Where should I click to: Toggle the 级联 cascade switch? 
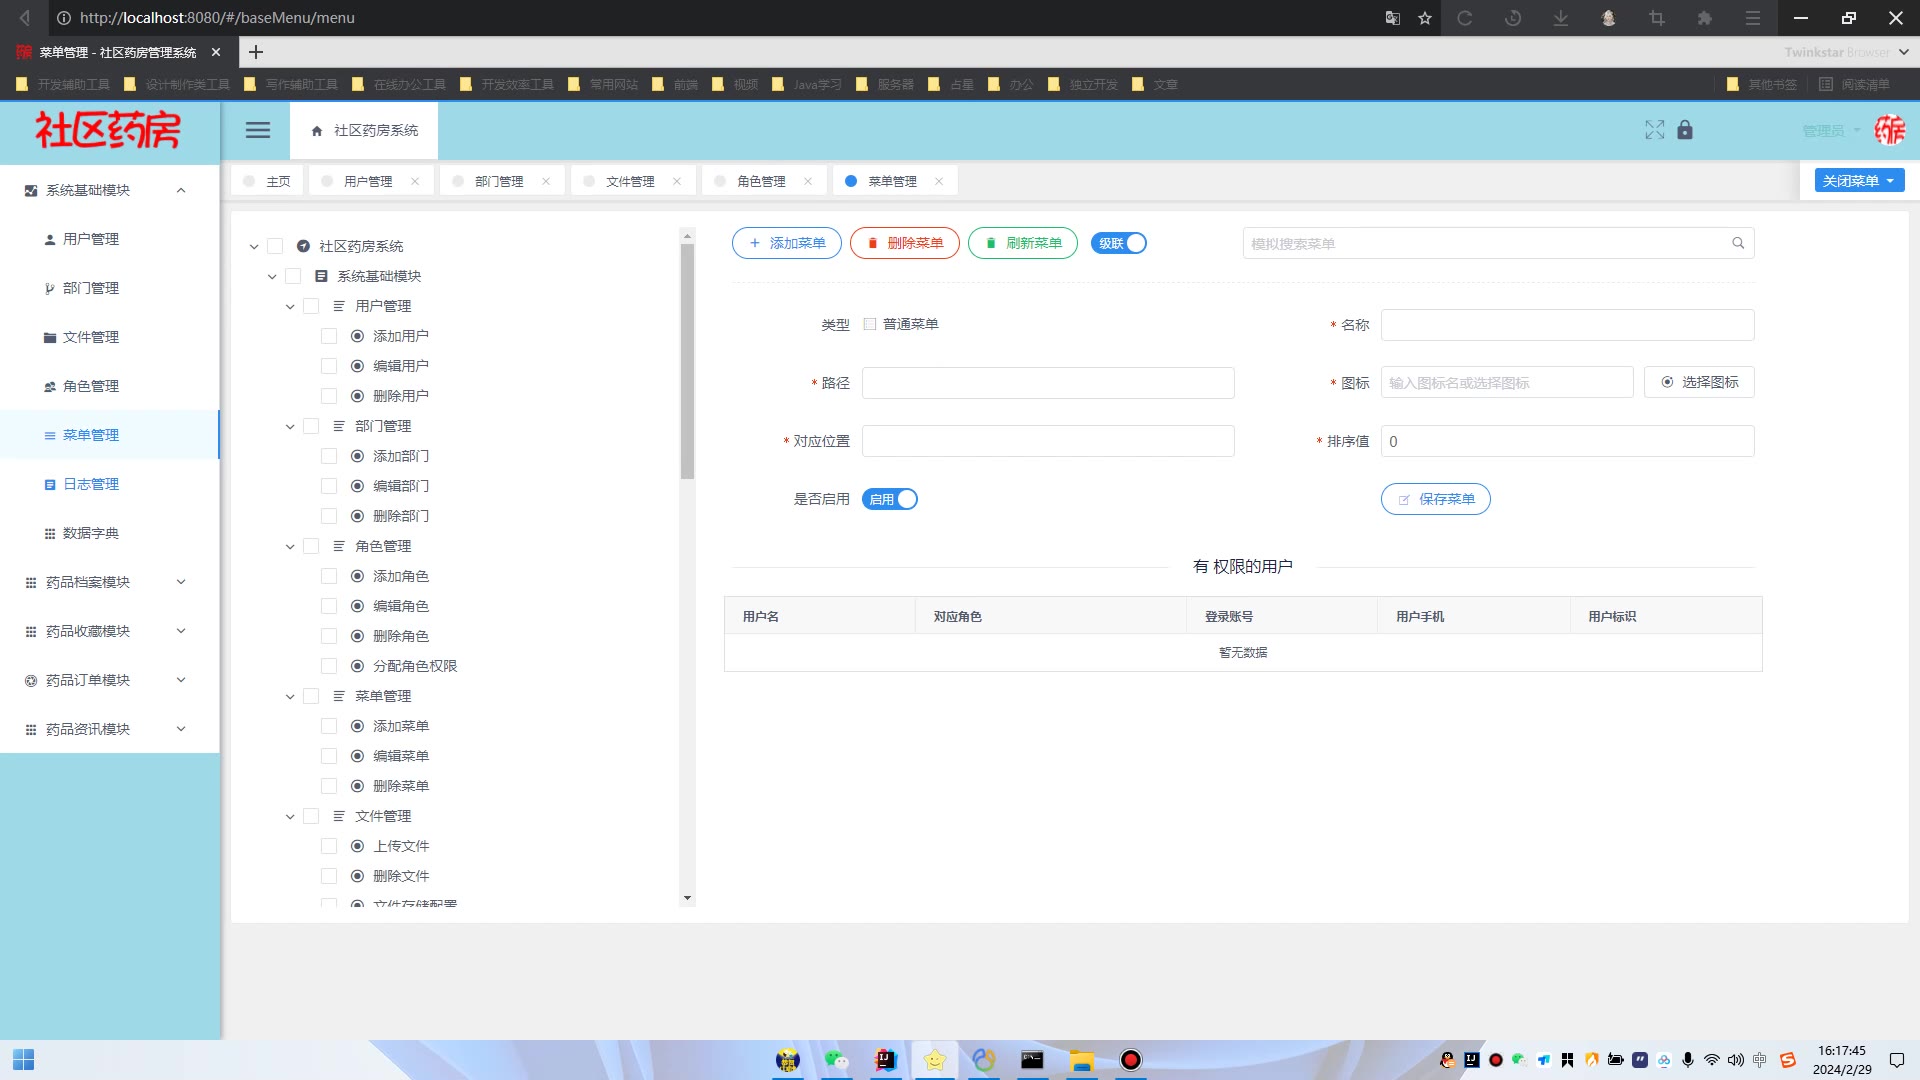click(x=1119, y=243)
